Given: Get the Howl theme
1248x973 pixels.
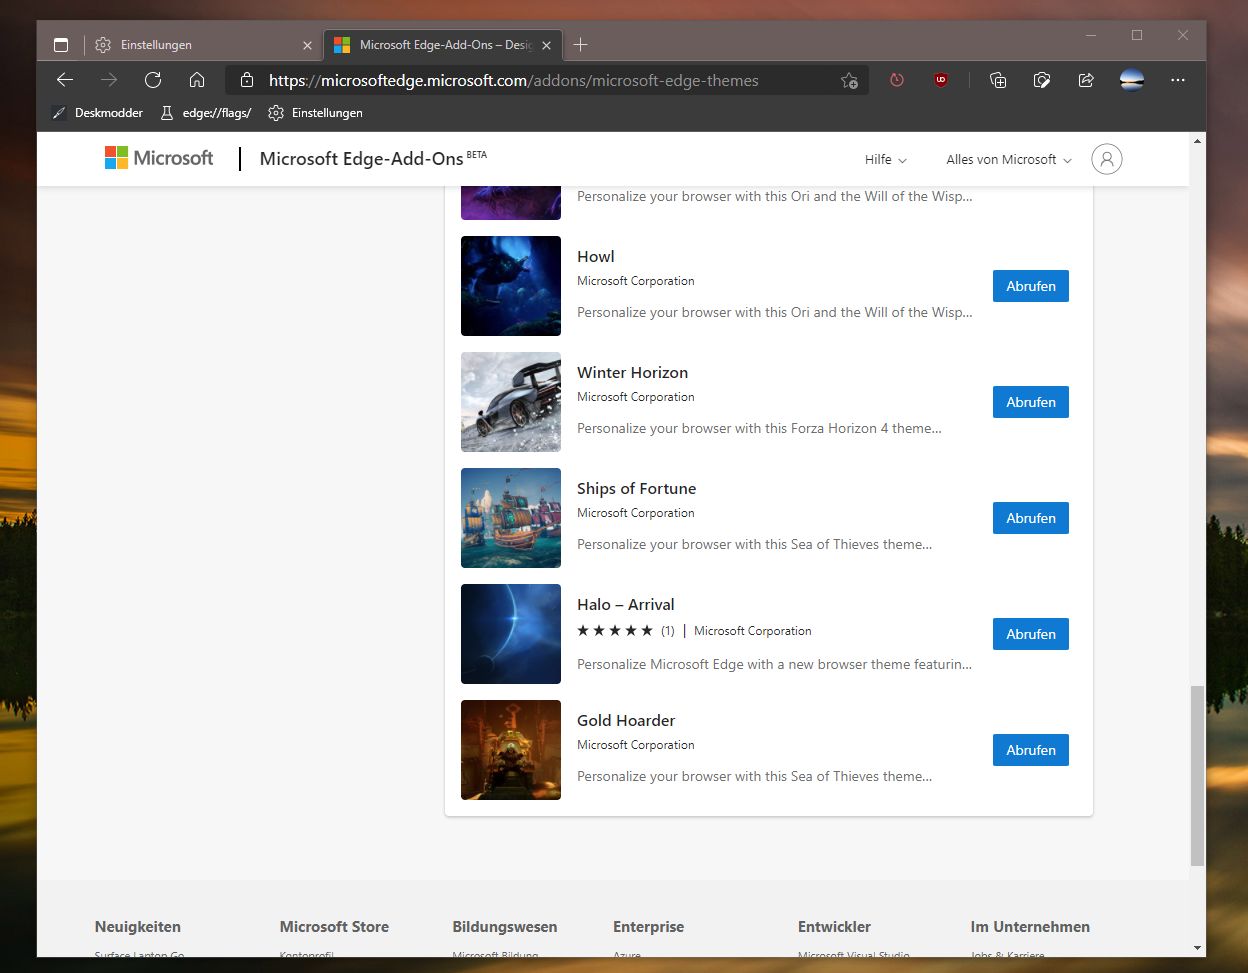Looking at the screenshot, I should (1031, 286).
